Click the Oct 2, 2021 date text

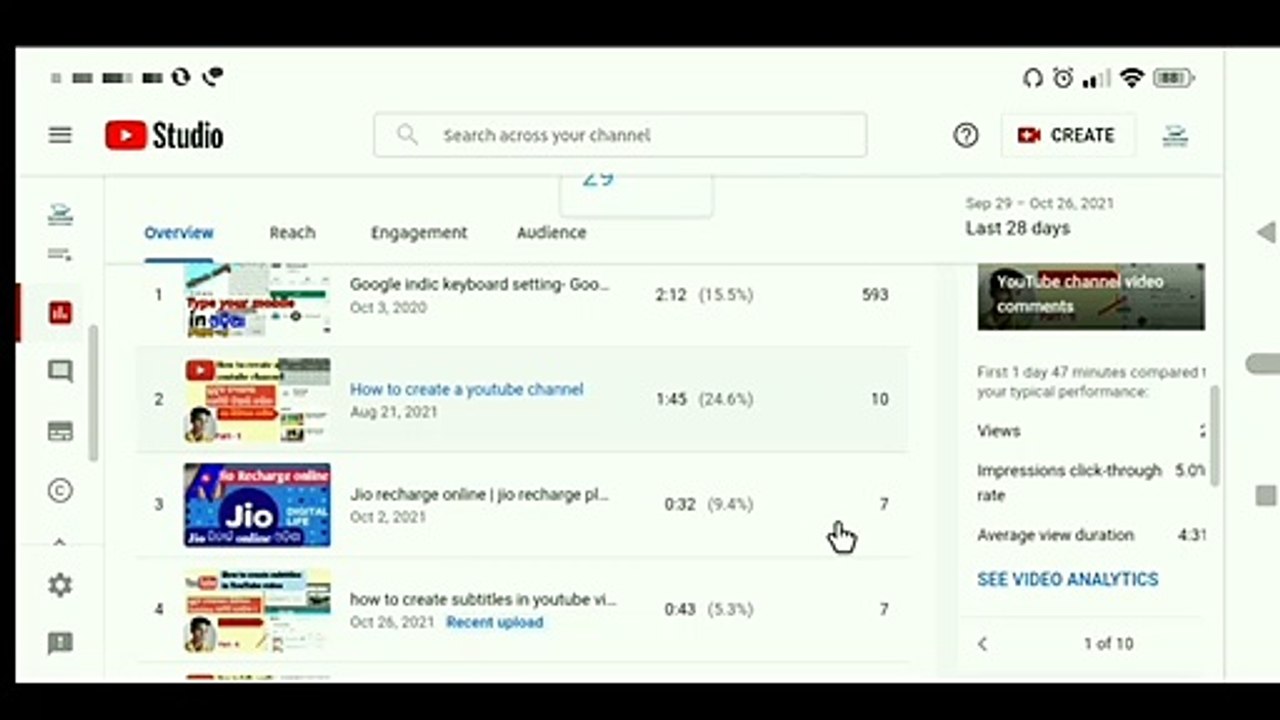click(x=388, y=517)
